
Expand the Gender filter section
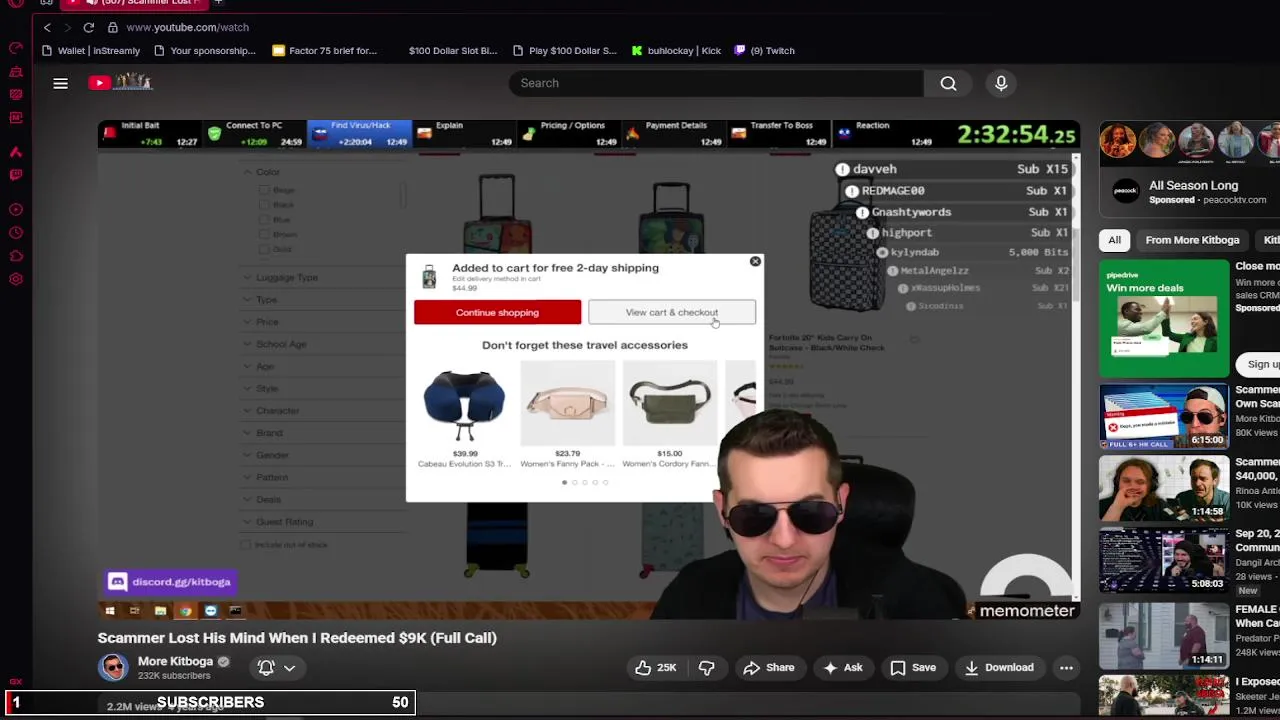point(266,455)
